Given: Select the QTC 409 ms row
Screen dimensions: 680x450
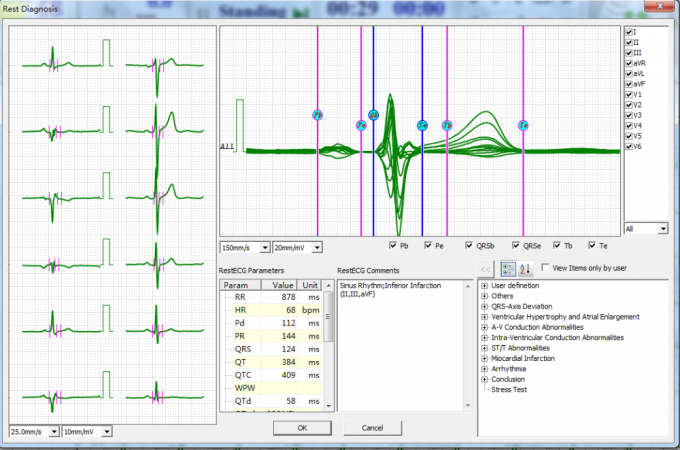Looking at the screenshot, I should point(271,375).
